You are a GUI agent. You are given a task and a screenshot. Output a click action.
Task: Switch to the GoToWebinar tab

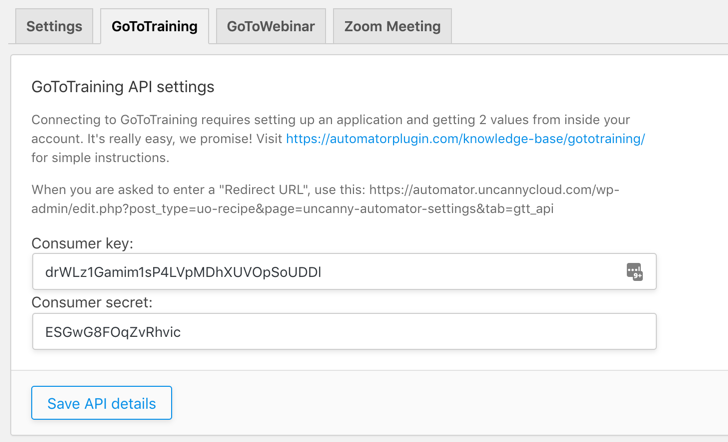(x=271, y=26)
